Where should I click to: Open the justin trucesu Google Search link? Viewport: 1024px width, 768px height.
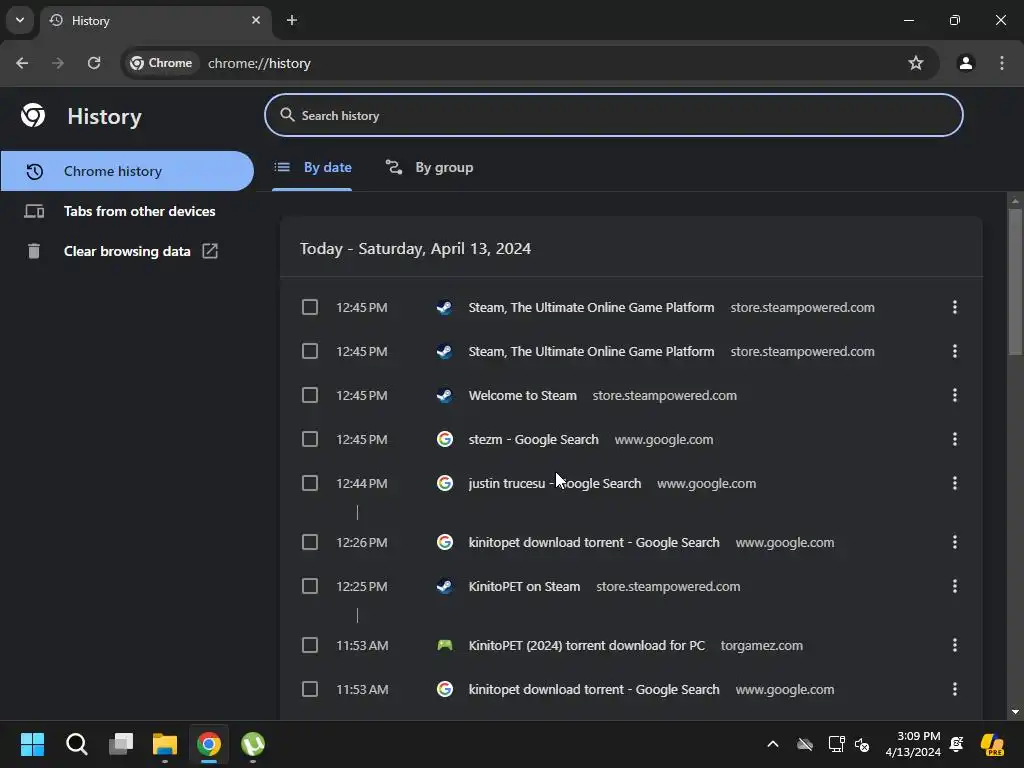[x=554, y=483]
